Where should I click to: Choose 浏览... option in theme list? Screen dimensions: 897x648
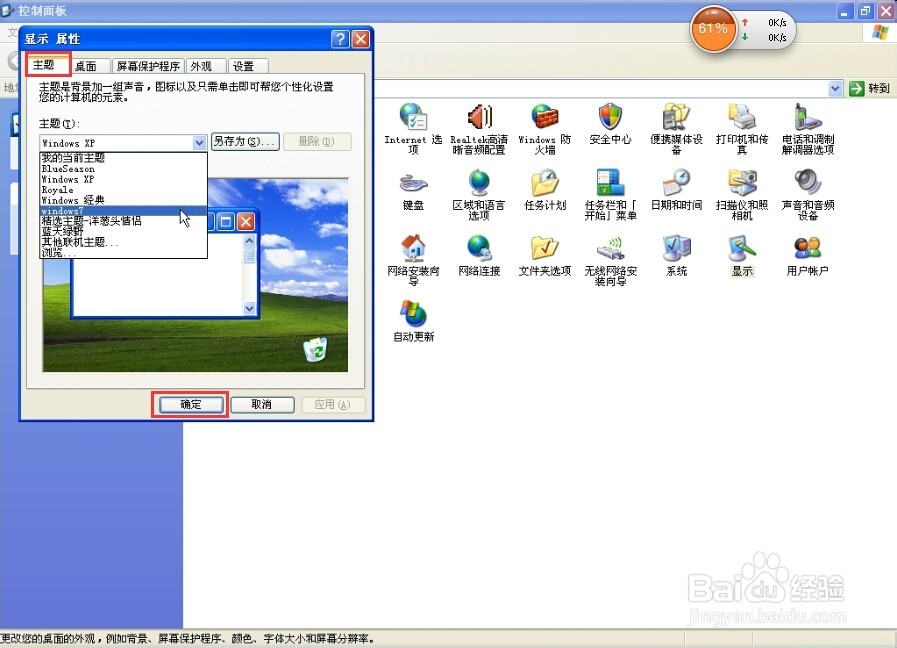coord(123,252)
